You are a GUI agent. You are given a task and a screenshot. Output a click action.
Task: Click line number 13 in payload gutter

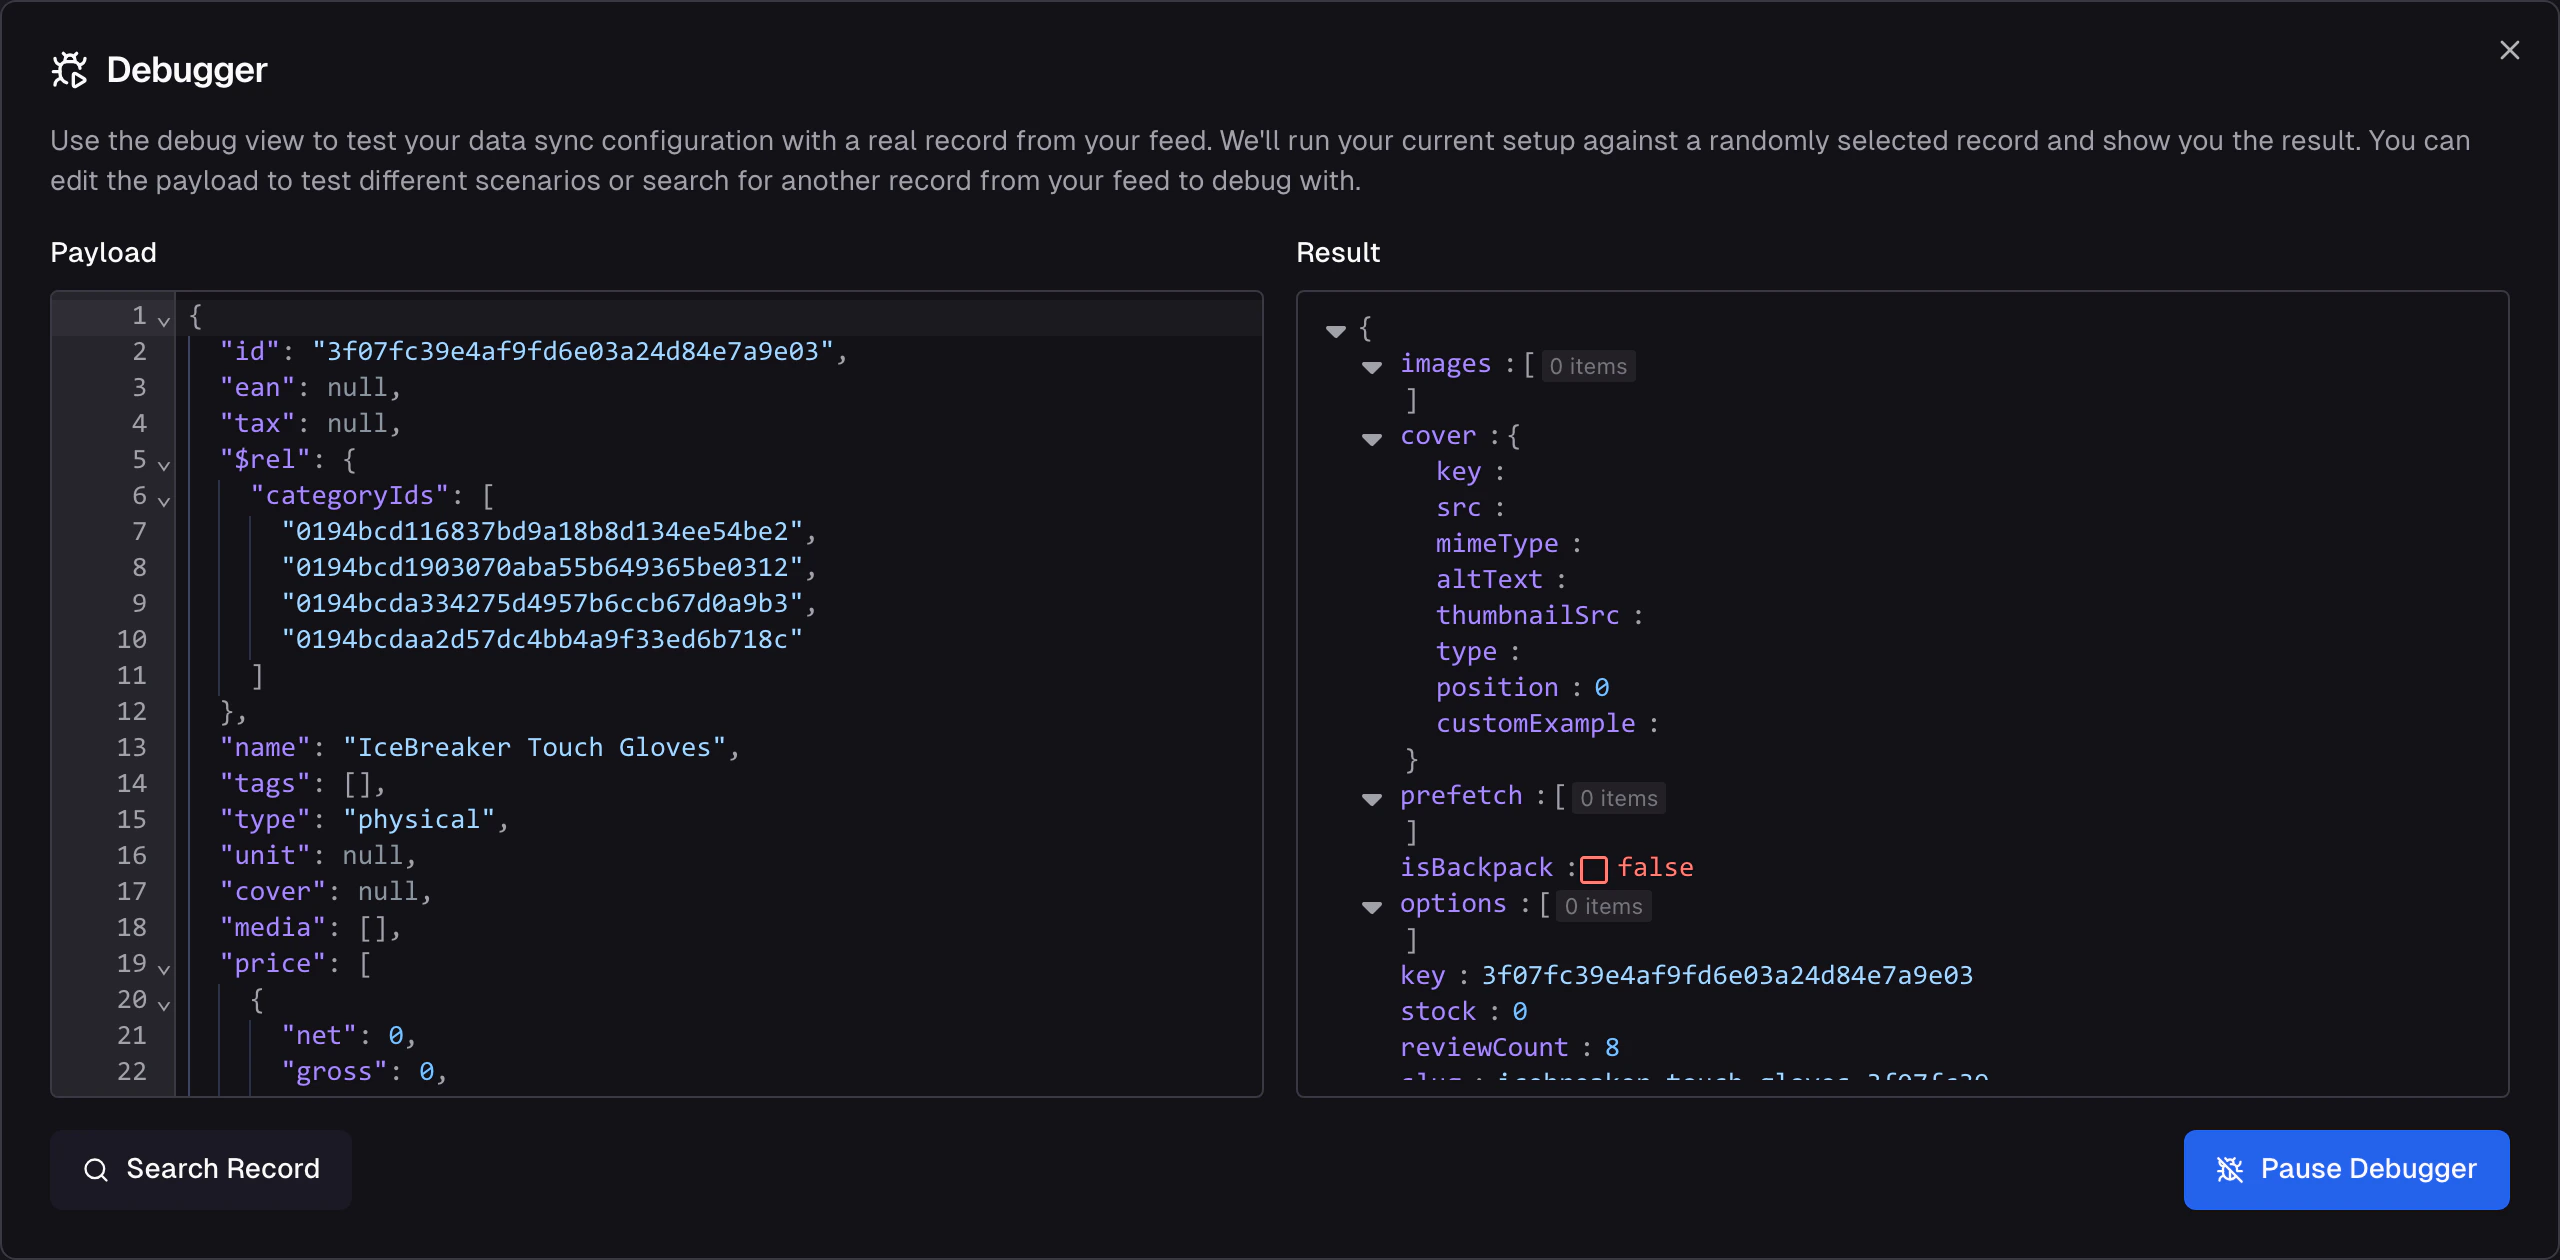[x=131, y=748]
